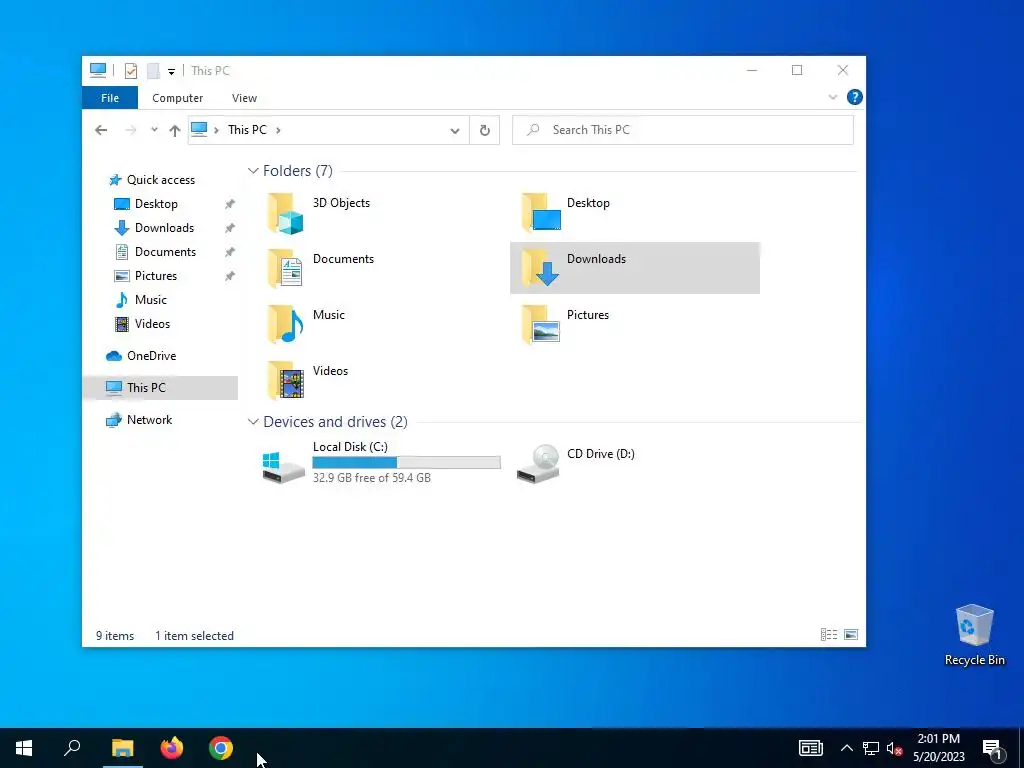The width and height of the screenshot is (1024, 768).
Task: Unpin Pictures from Quick access
Action: [230, 276]
